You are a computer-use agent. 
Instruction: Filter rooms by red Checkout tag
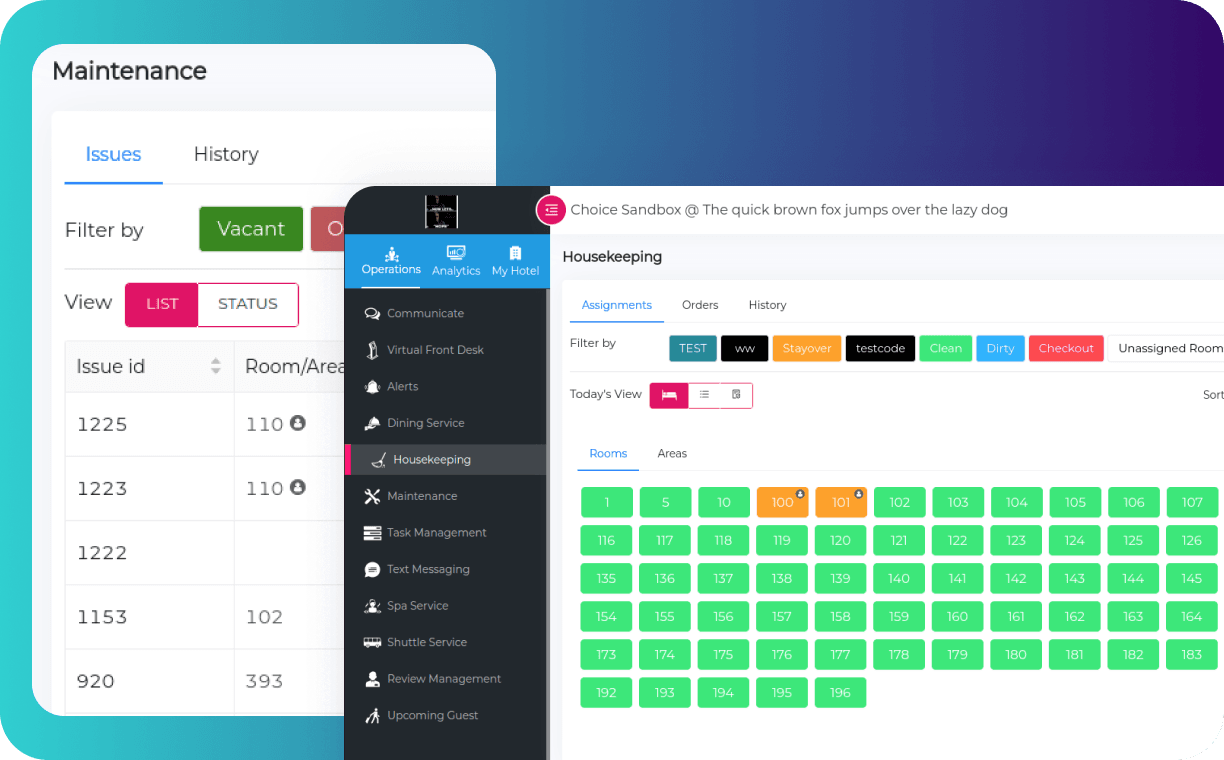1065,348
